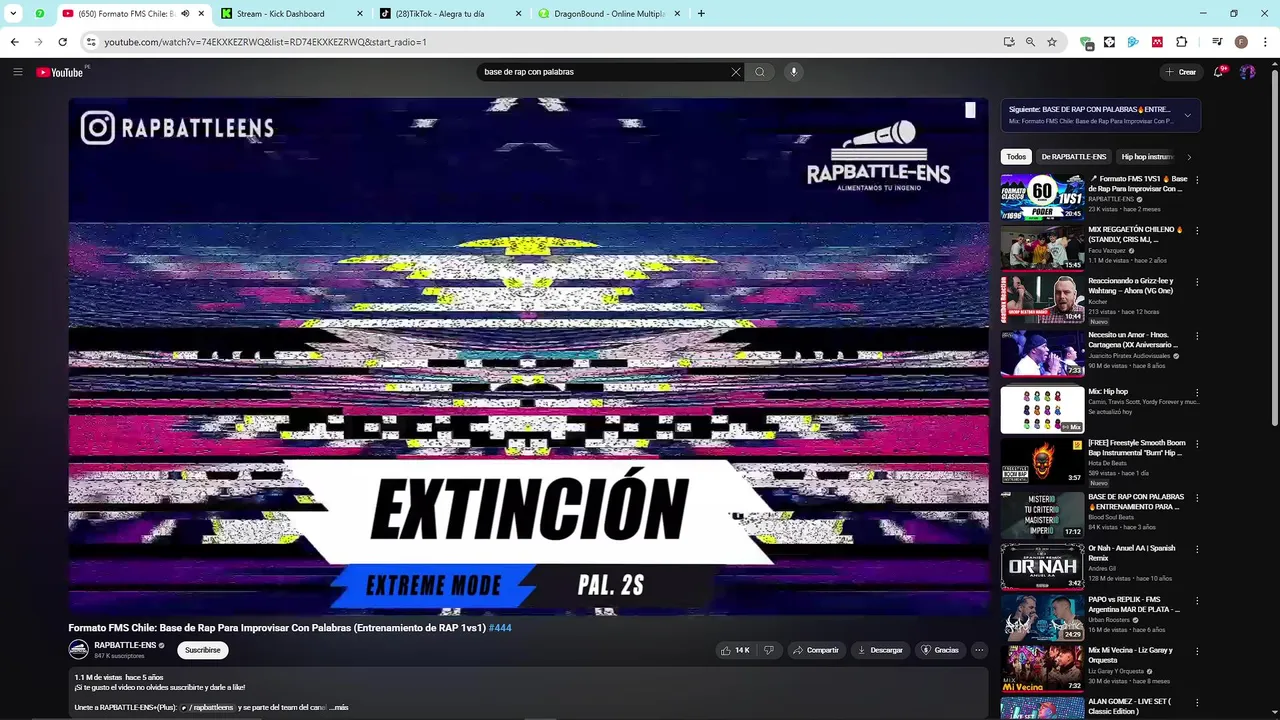Viewport: 1280px width, 720px height.
Task: Select the De RAPBATTLE-ENS chip
Action: pos(1073,157)
